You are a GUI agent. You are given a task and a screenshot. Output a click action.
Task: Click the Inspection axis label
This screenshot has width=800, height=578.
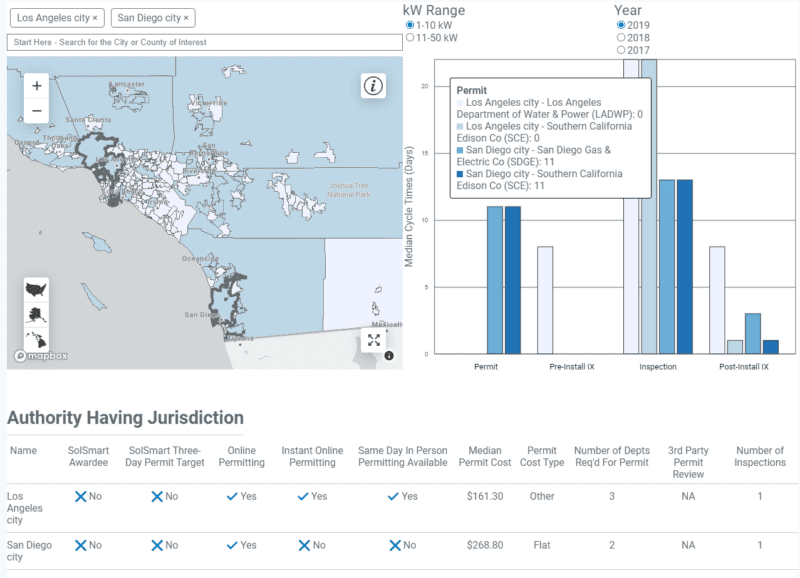pos(658,367)
